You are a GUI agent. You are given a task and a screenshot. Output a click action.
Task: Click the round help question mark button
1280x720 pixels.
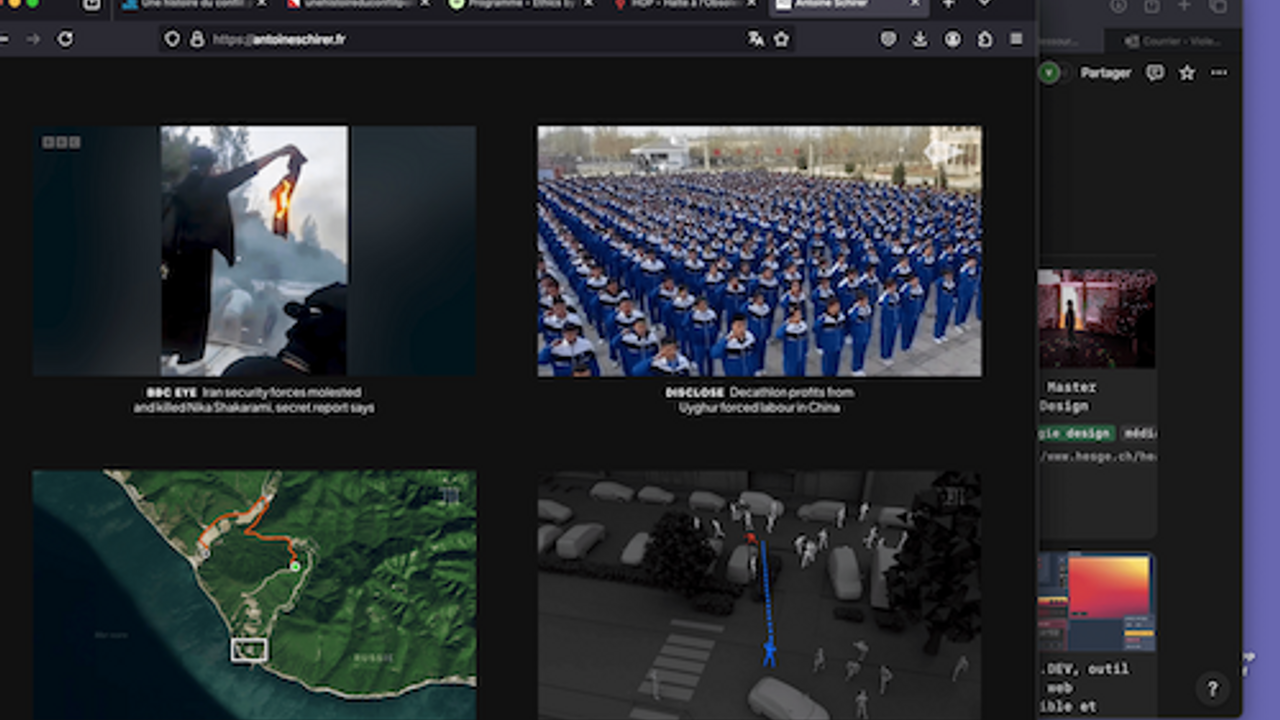[x=1212, y=688]
